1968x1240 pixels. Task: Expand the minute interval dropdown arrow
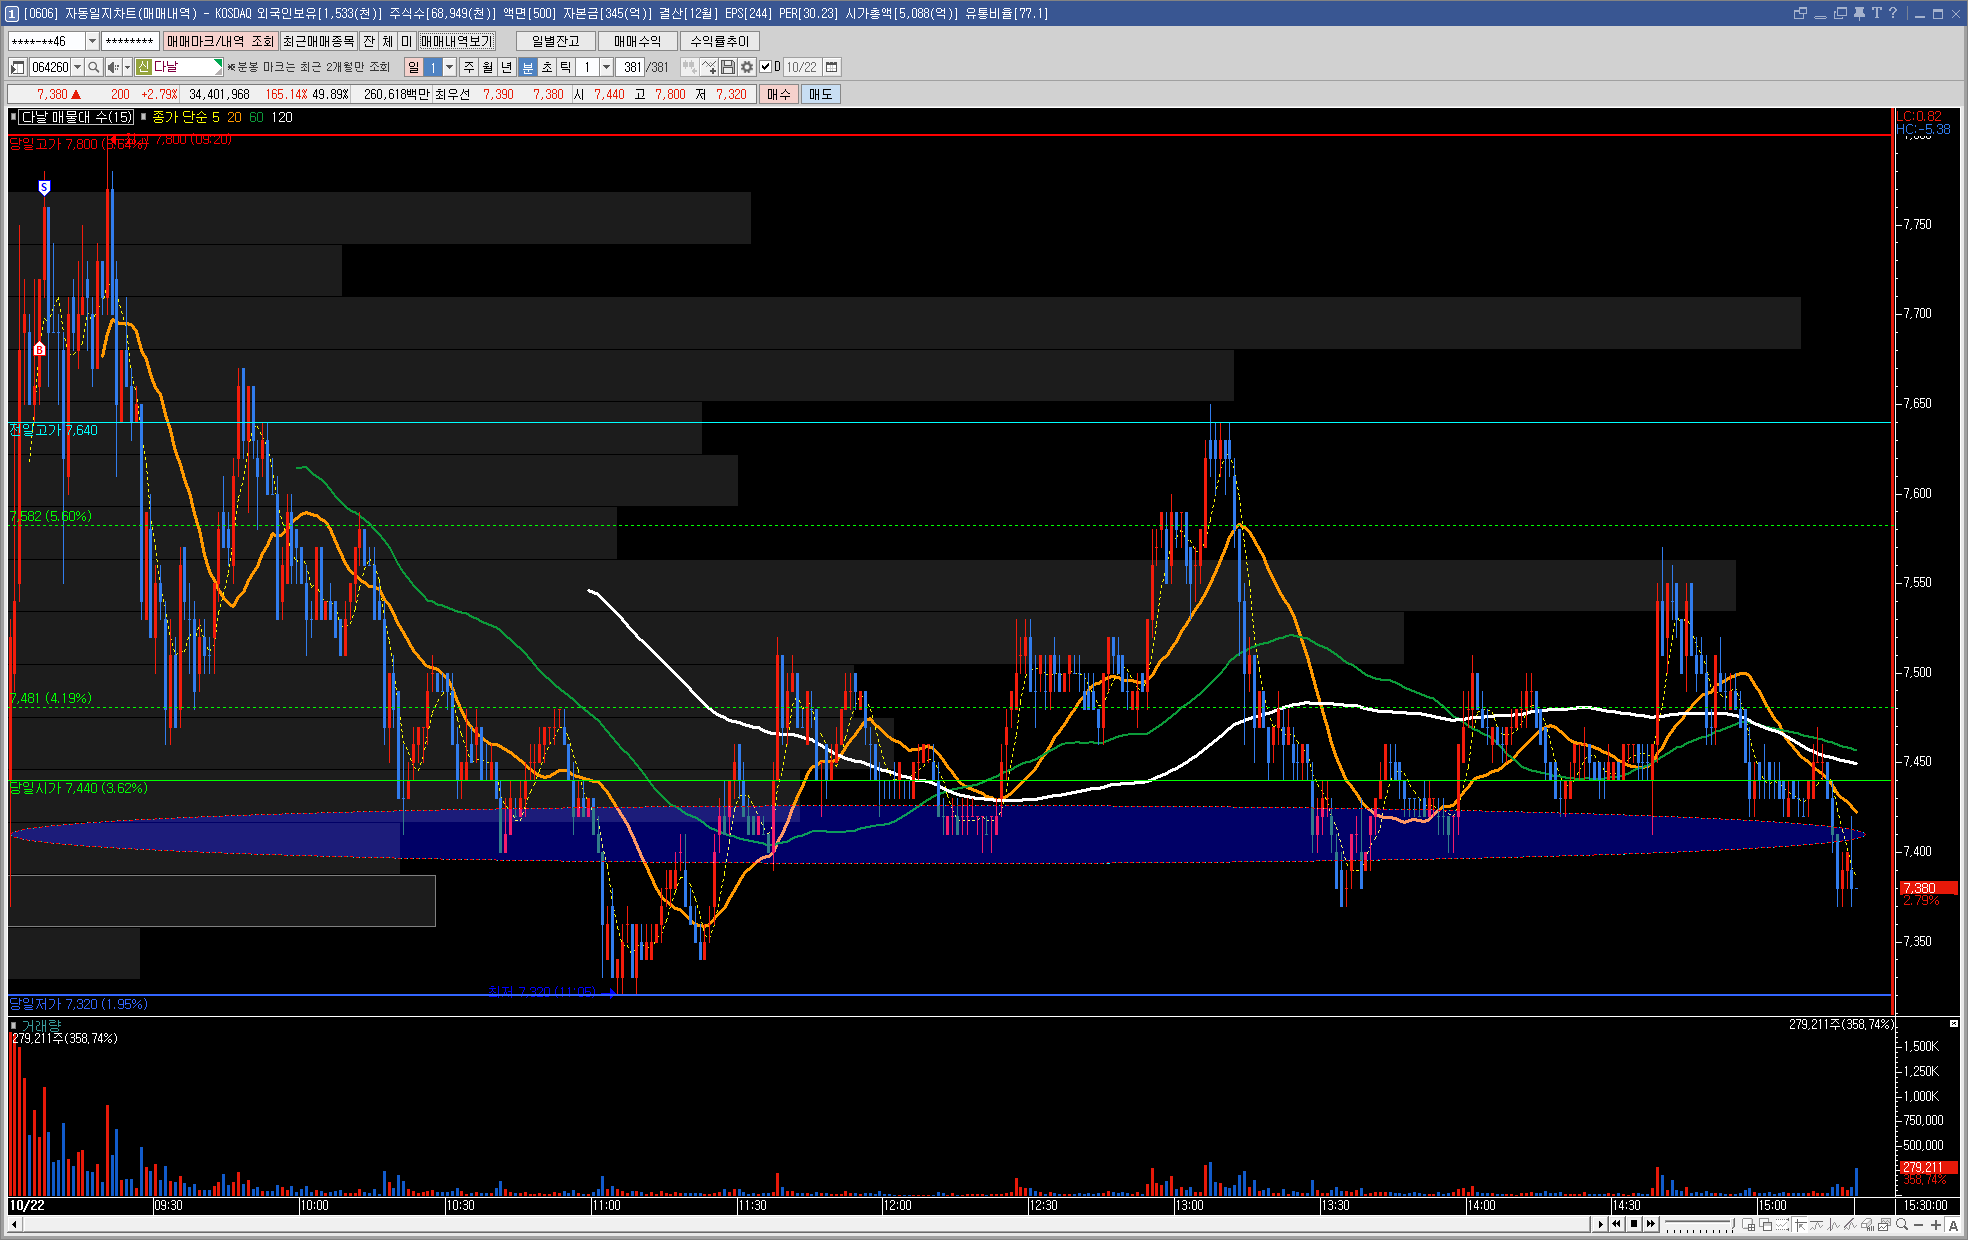(x=606, y=67)
